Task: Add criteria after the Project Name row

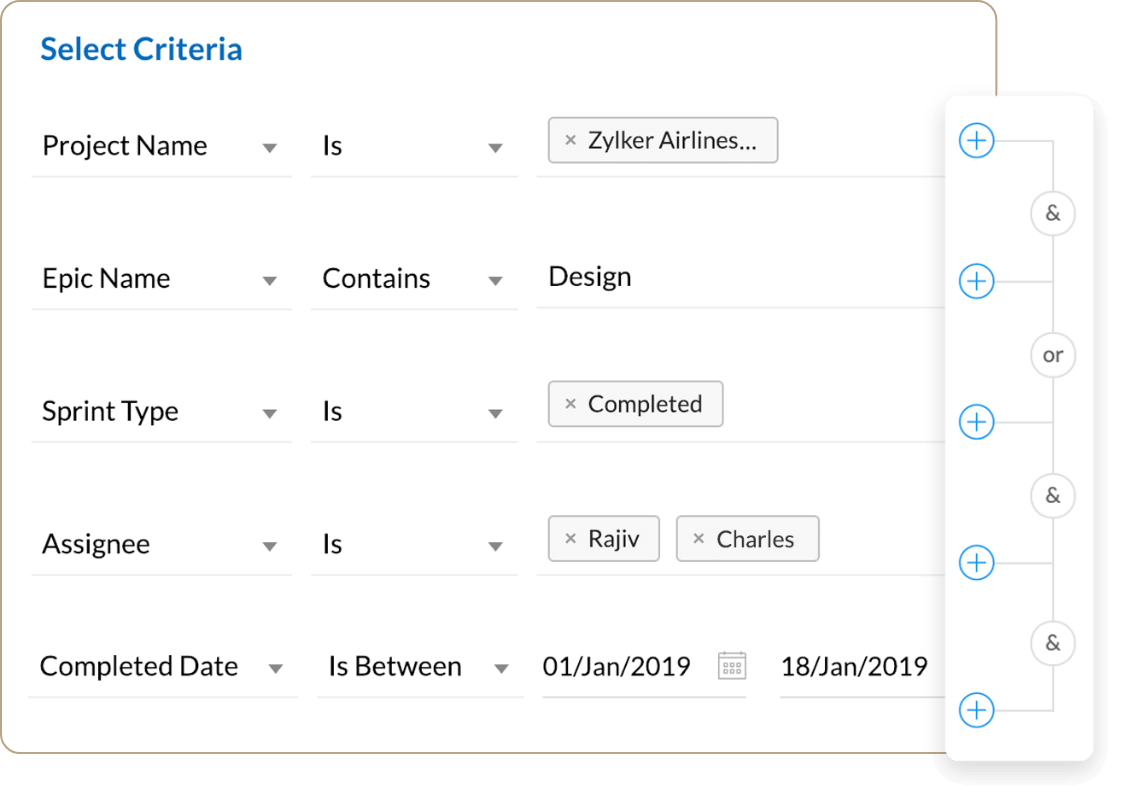Action: [x=976, y=141]
